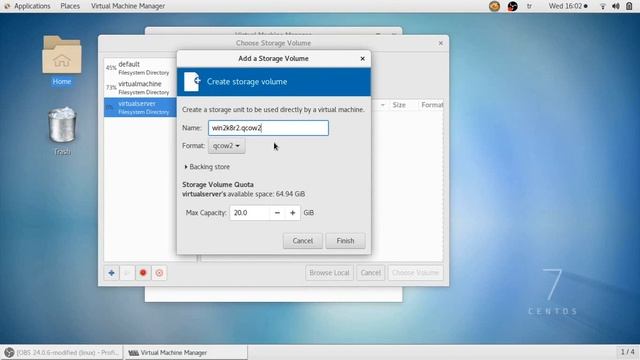Click the black and red tray icon
Screen dimensions: 640x360
pyautogui.click(x=512, y=6)
